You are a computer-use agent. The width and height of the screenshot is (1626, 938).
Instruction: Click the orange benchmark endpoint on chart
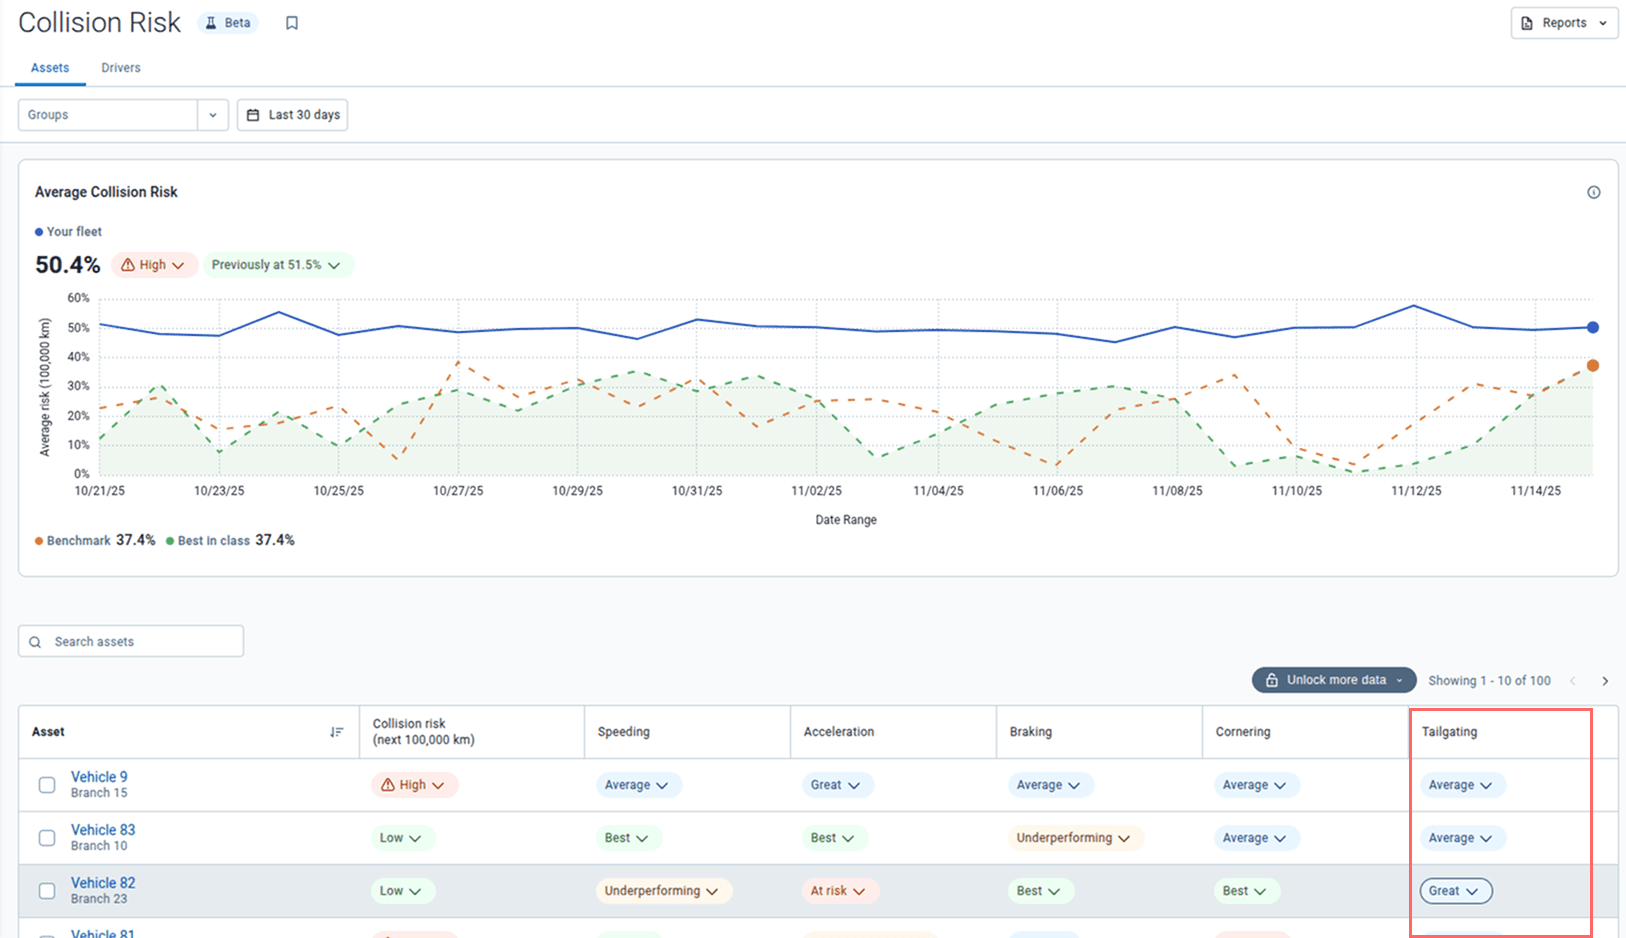click(x=1592, y=366)
